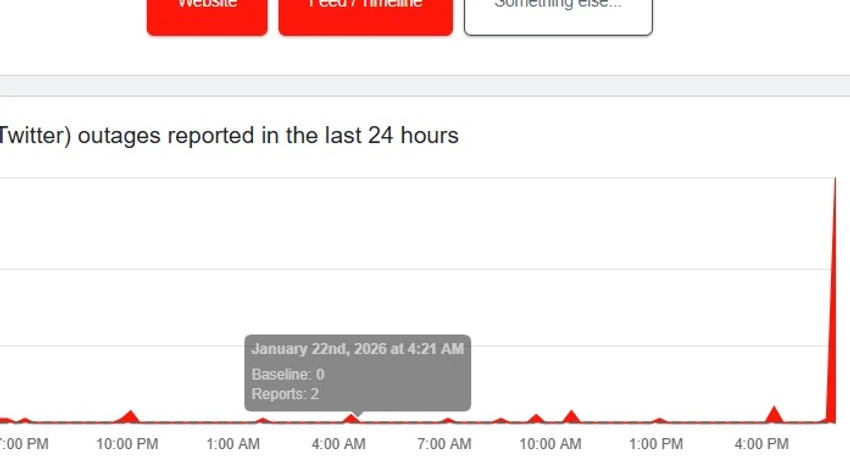The image size is (850, 462).
Task: Click the 10:00 PM axis label
Action: click(127, 443)
